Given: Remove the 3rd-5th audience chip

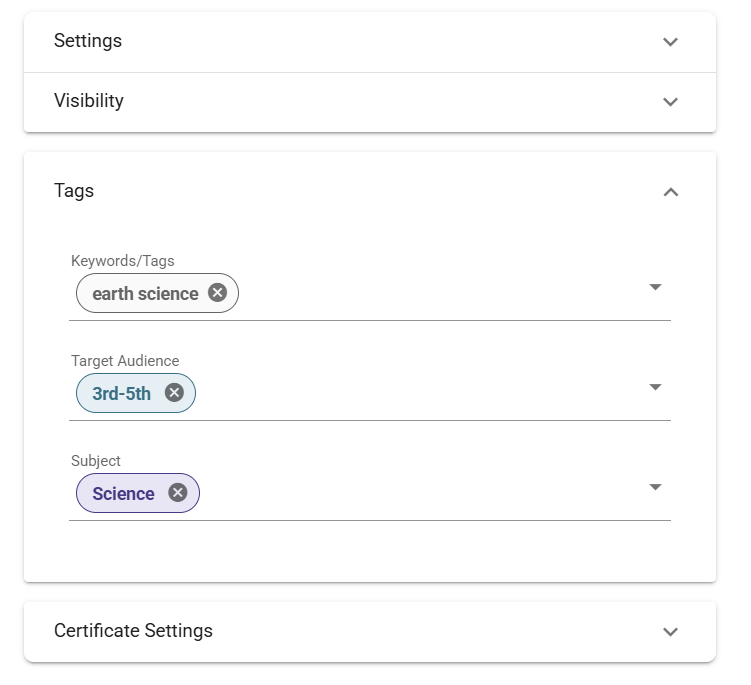Looking at the screenshot, I should pyautogui.click(x=174, y=393).
